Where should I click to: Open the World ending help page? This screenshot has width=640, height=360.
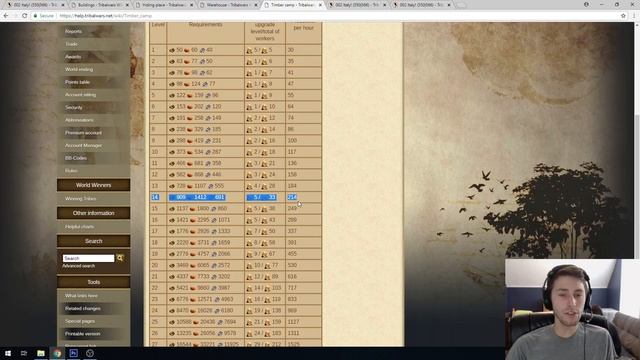click(x=79, y=69)
